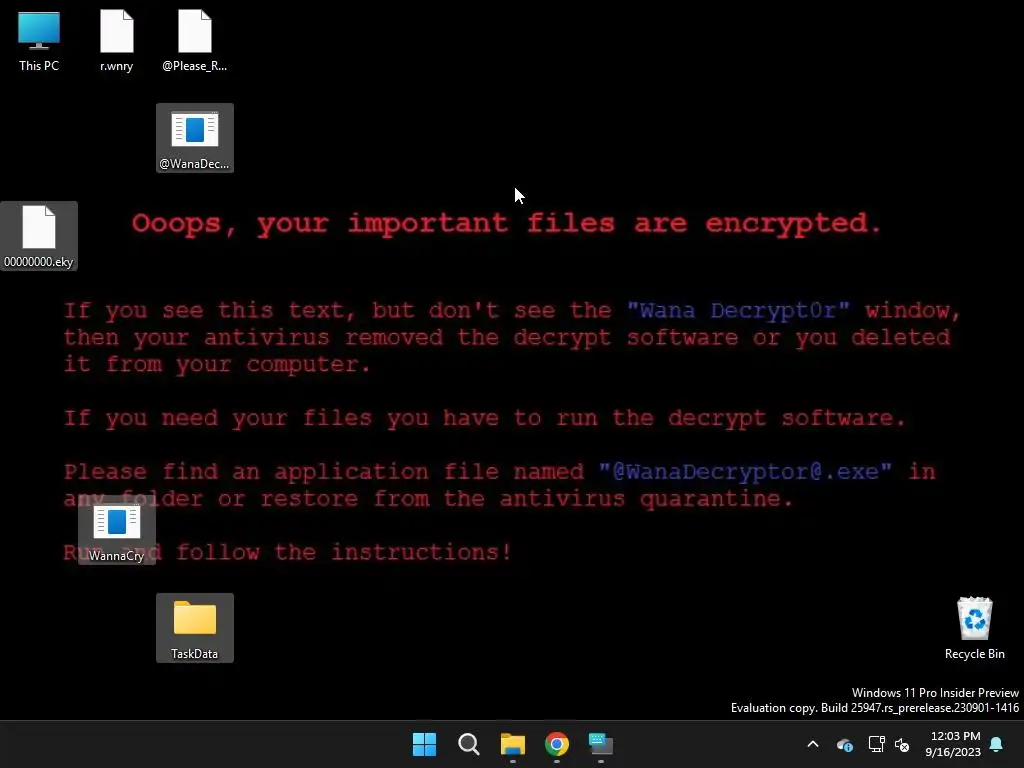1024x768 pixels.
Task: Open the Windows Start menu
Action: 424,744
